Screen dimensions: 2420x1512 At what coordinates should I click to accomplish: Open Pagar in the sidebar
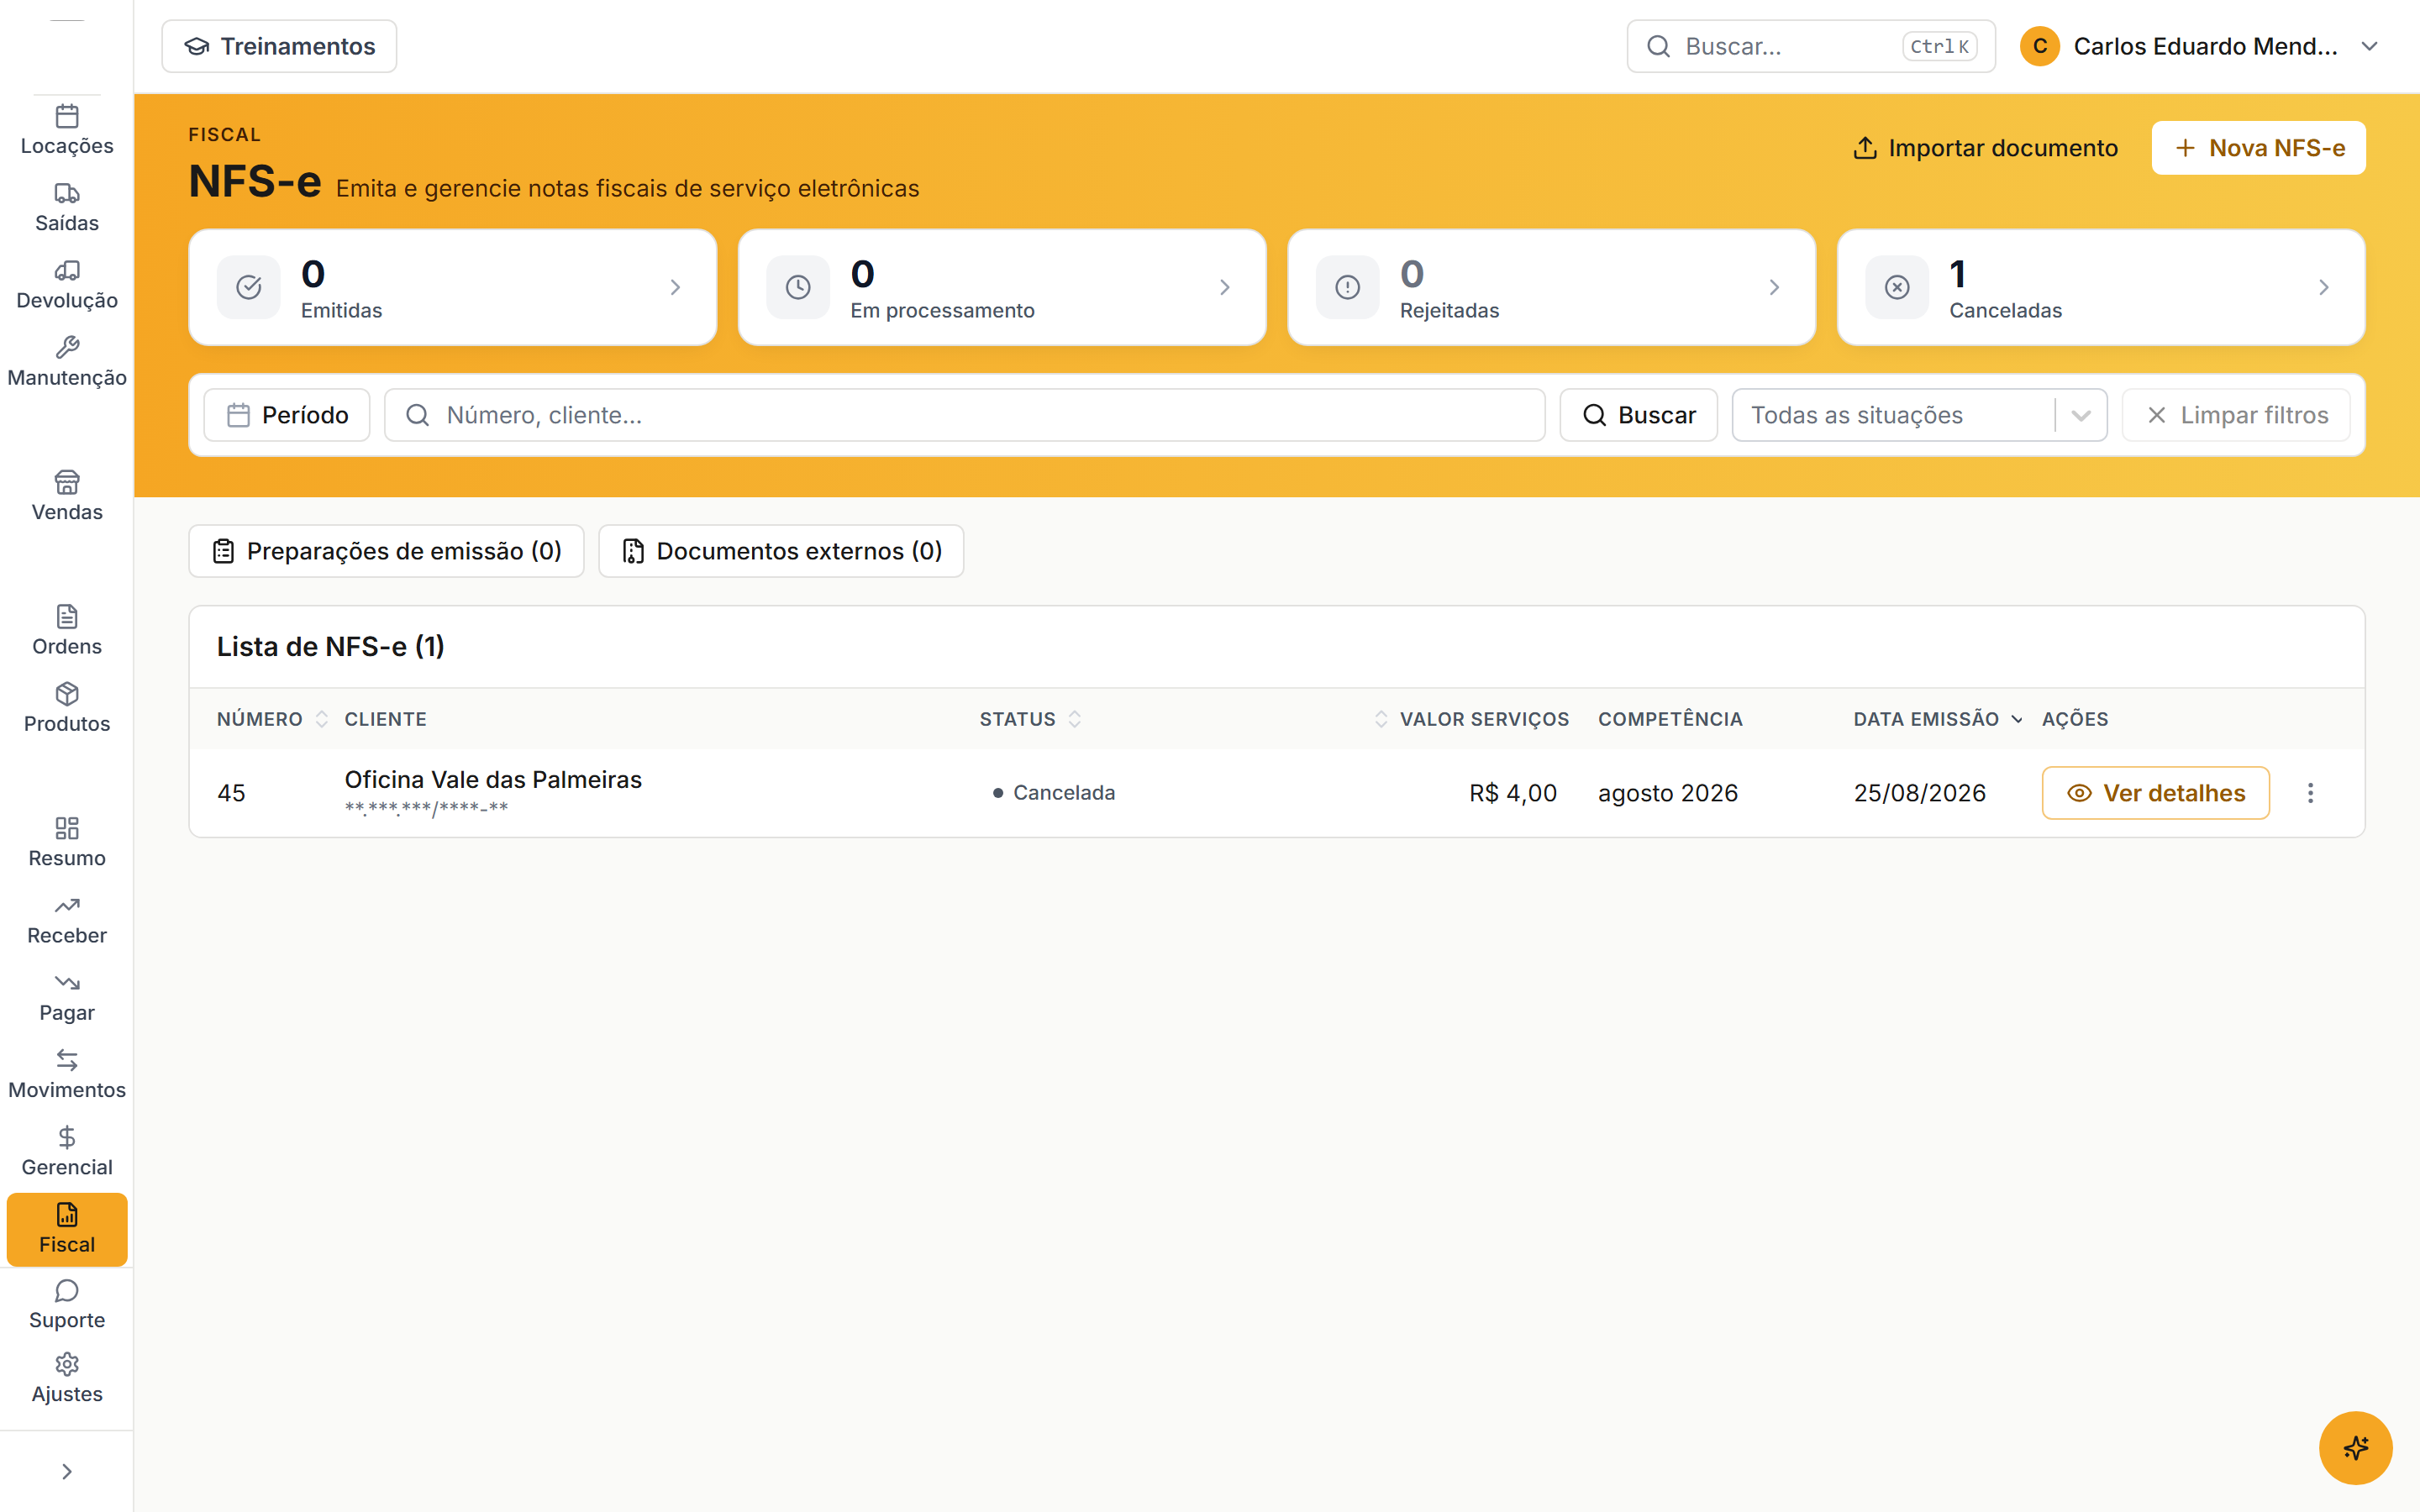[x=67, y=996]
